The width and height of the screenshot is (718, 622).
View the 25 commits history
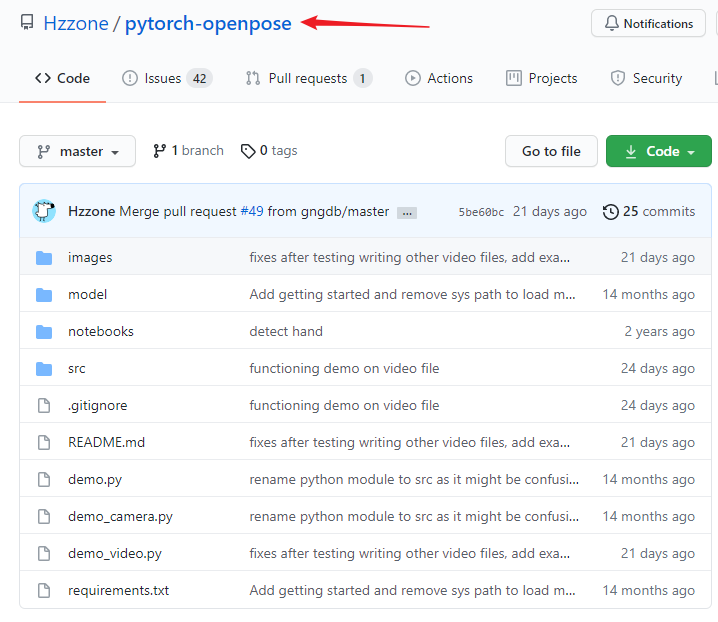click(649, 212)
